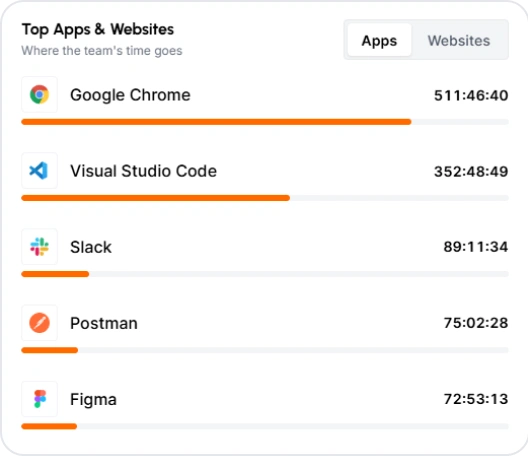This screenshot has width=528, height=456.
Task: Click the Postman usage progress bar
Action: pyautogui.click(x=265, y=350)
